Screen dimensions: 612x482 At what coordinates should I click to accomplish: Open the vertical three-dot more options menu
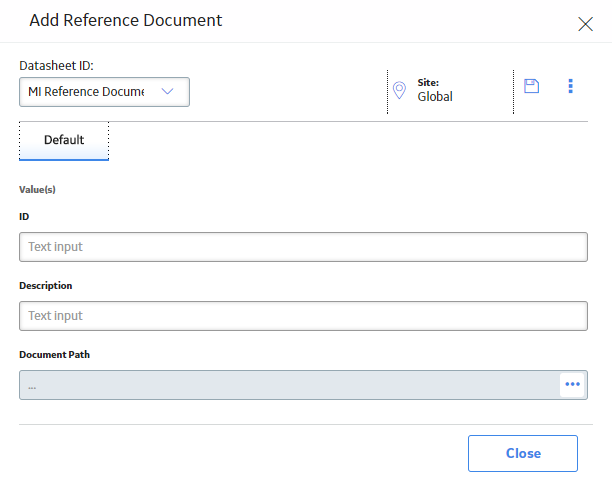(570, 86)
